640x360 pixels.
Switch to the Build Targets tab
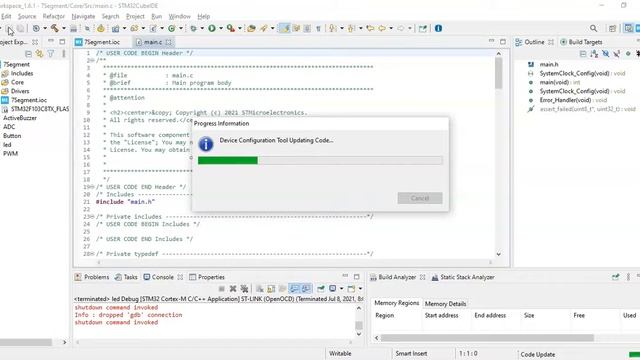click(x=581, y=42)
